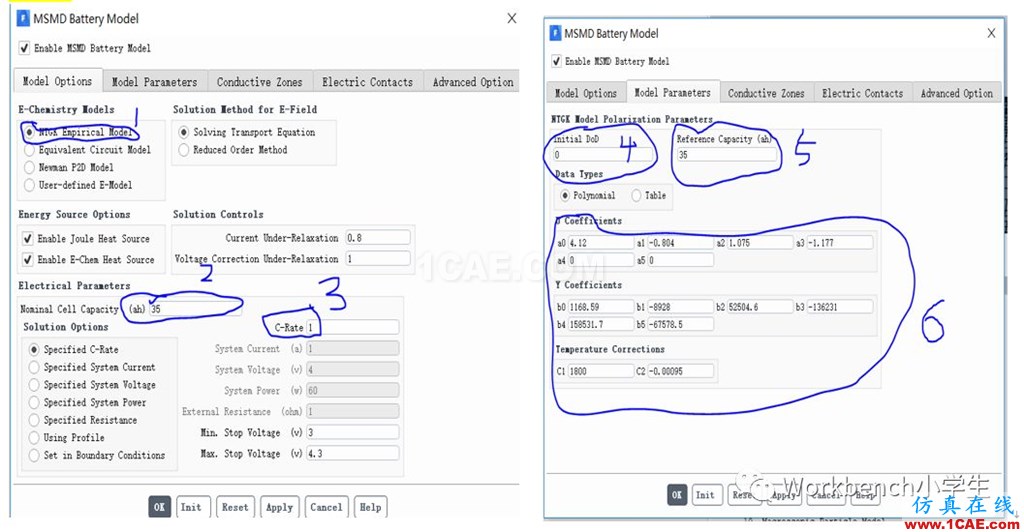This screenshot has height=532, width=1024.
Task: Click OK button in left dialog
Action: coord(159,507)
